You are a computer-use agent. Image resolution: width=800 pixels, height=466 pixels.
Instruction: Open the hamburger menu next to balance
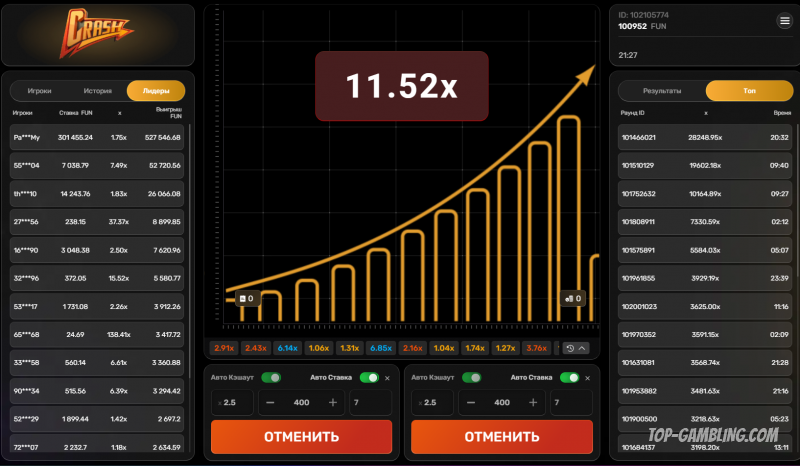click(x=784, y=21)
